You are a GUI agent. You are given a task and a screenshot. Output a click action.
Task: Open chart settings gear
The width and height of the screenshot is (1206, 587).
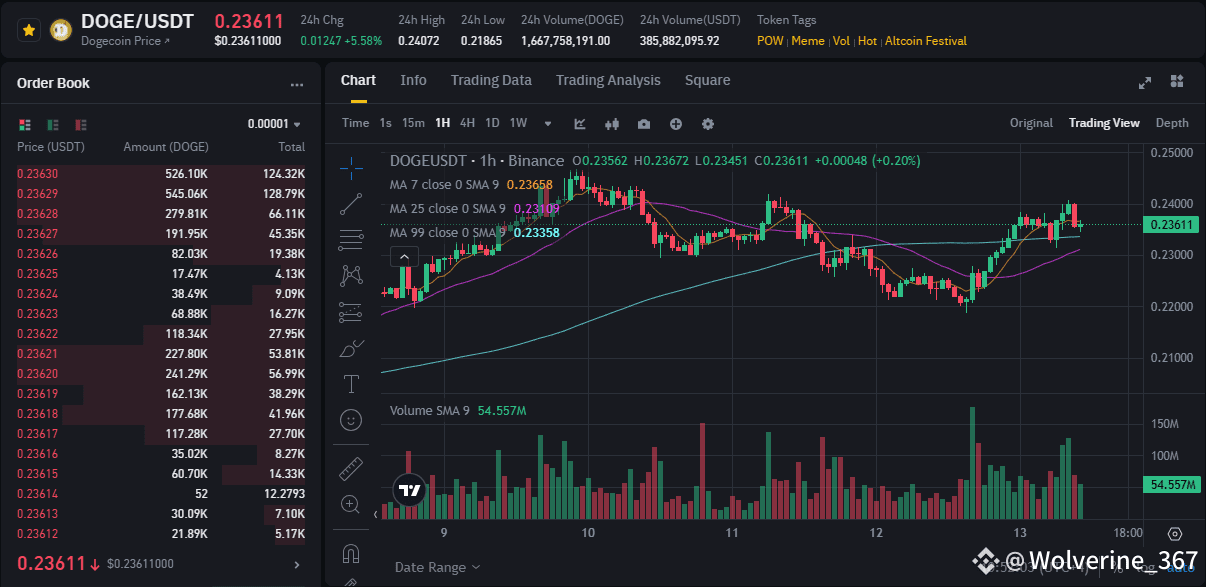pyautogui.click(x=708, y=124)
